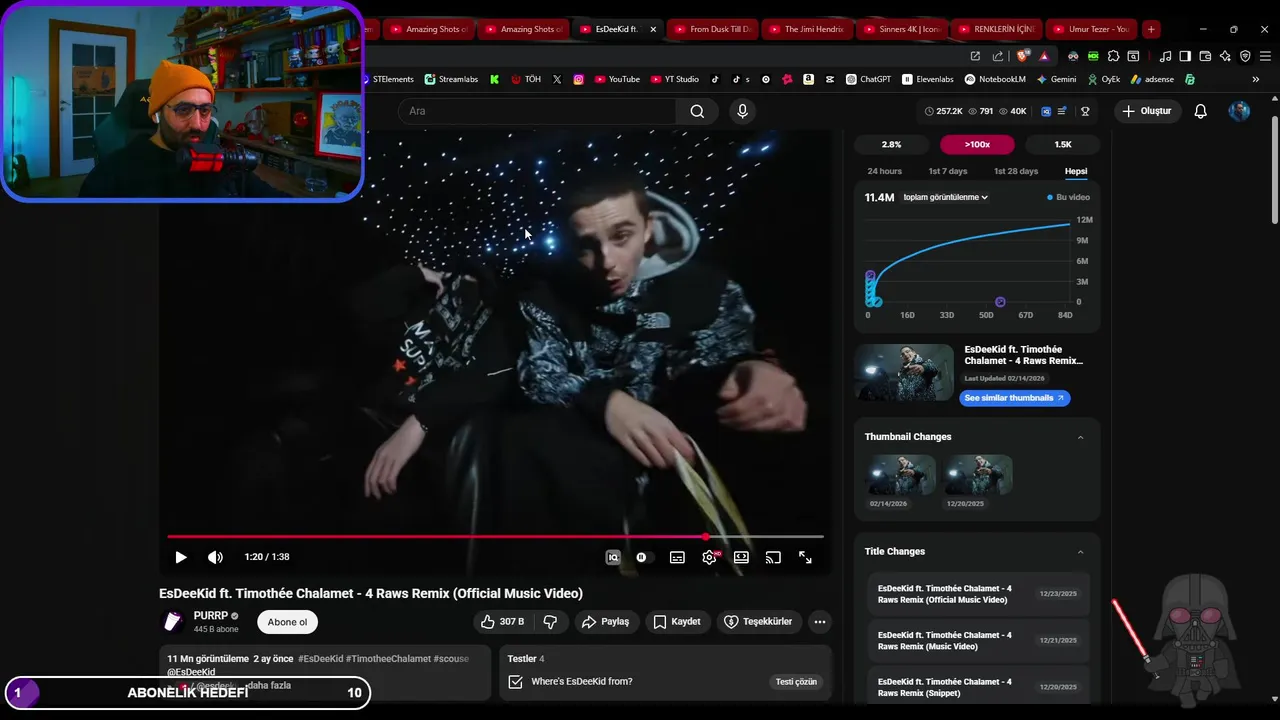Screen dimensions: 1280x720
Task: Check the Where's EsDeeKid from? checkbox
Action: point(515,682)
